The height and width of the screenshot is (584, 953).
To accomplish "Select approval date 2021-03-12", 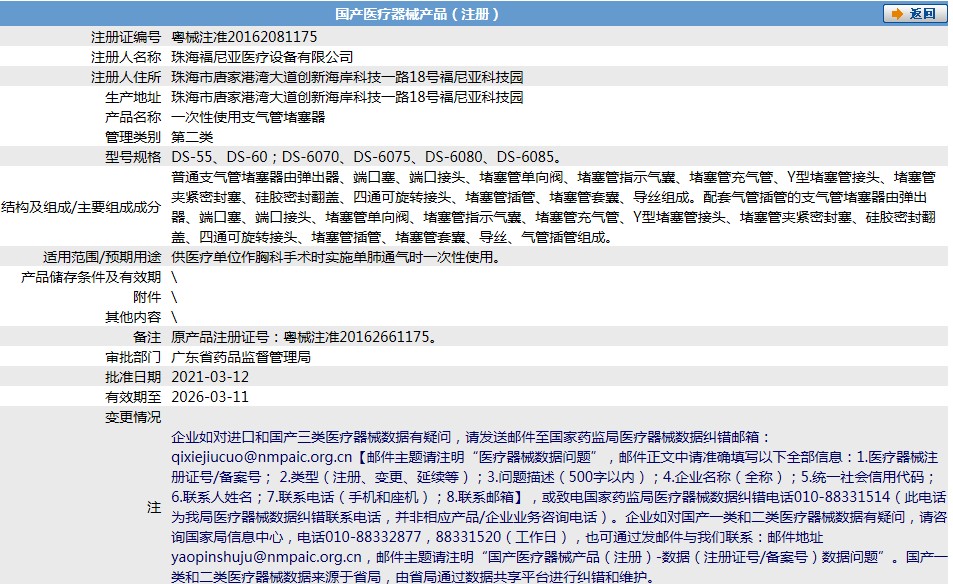I will 210,377.
